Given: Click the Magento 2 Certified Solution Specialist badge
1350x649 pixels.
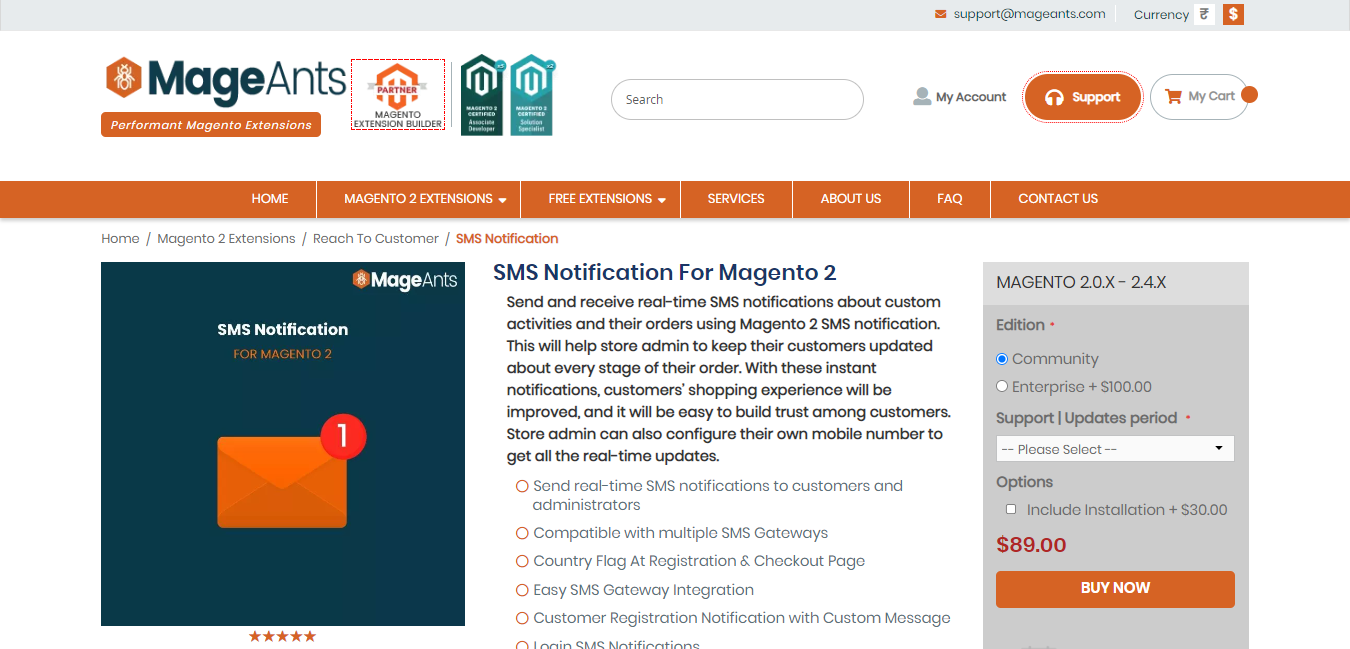Looking at the screenshot, I should pos(532,95).
